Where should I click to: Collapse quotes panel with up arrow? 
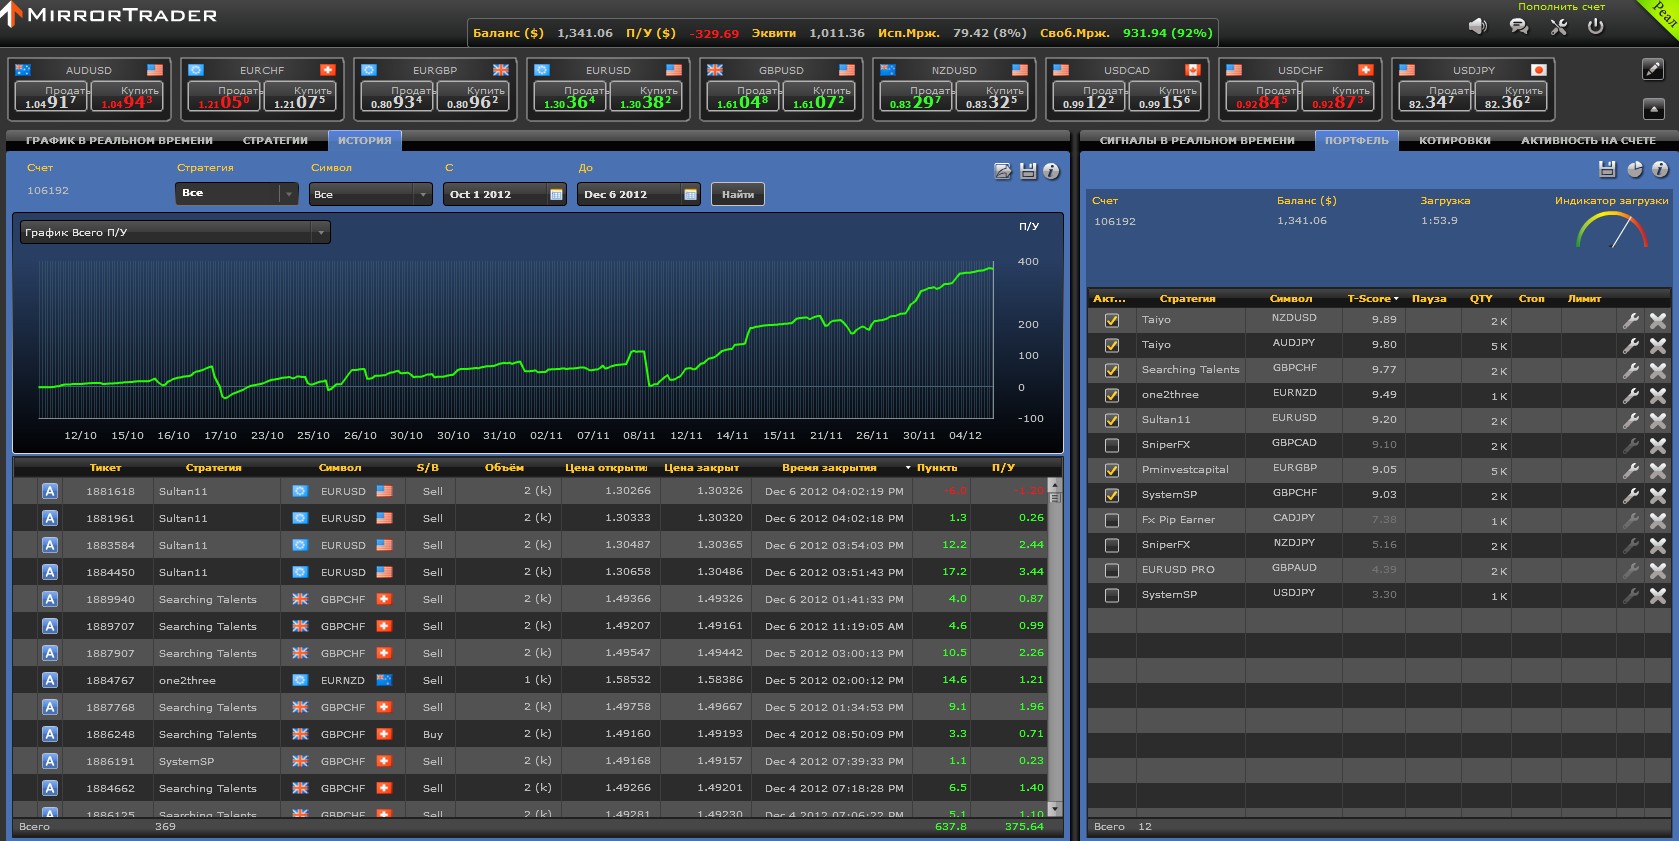click(x=1653, y=108)
